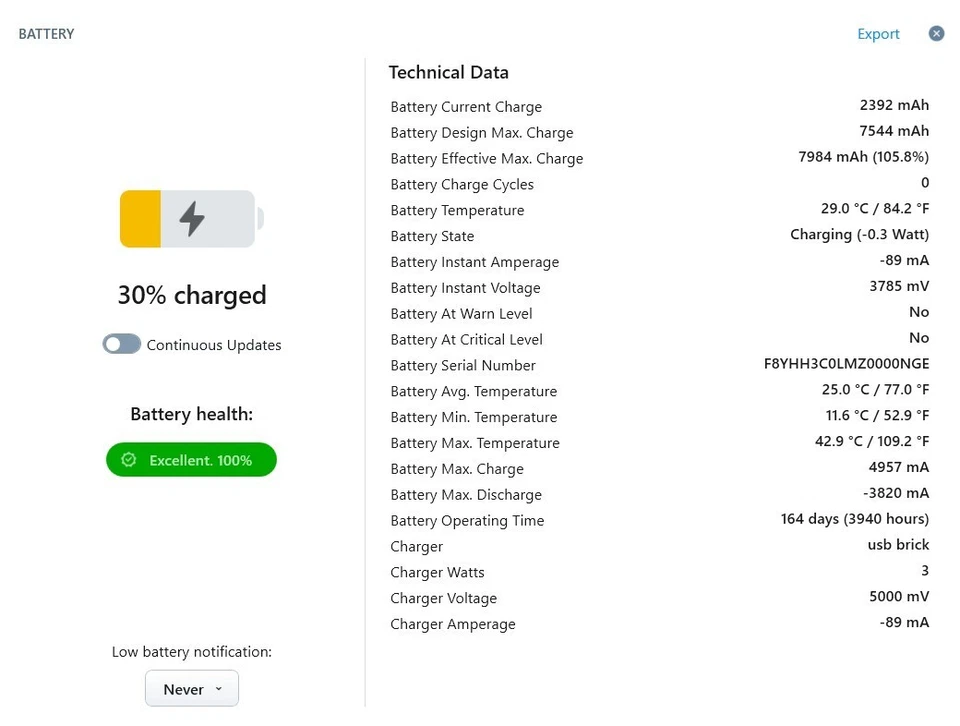Select the Technical Data heading

pos(448,72)
